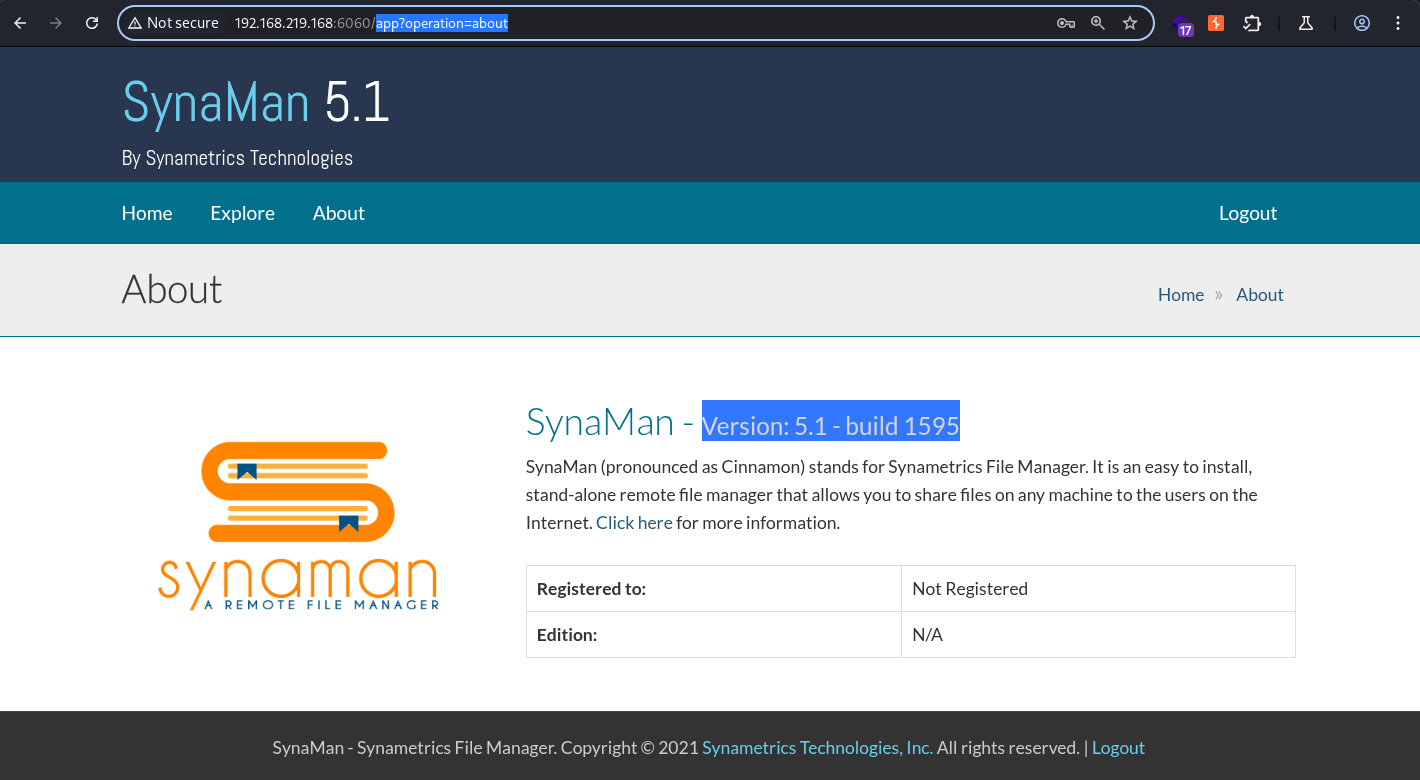Go back with the browser back arrow
1420x780 pixels.
tap(20, 23)
